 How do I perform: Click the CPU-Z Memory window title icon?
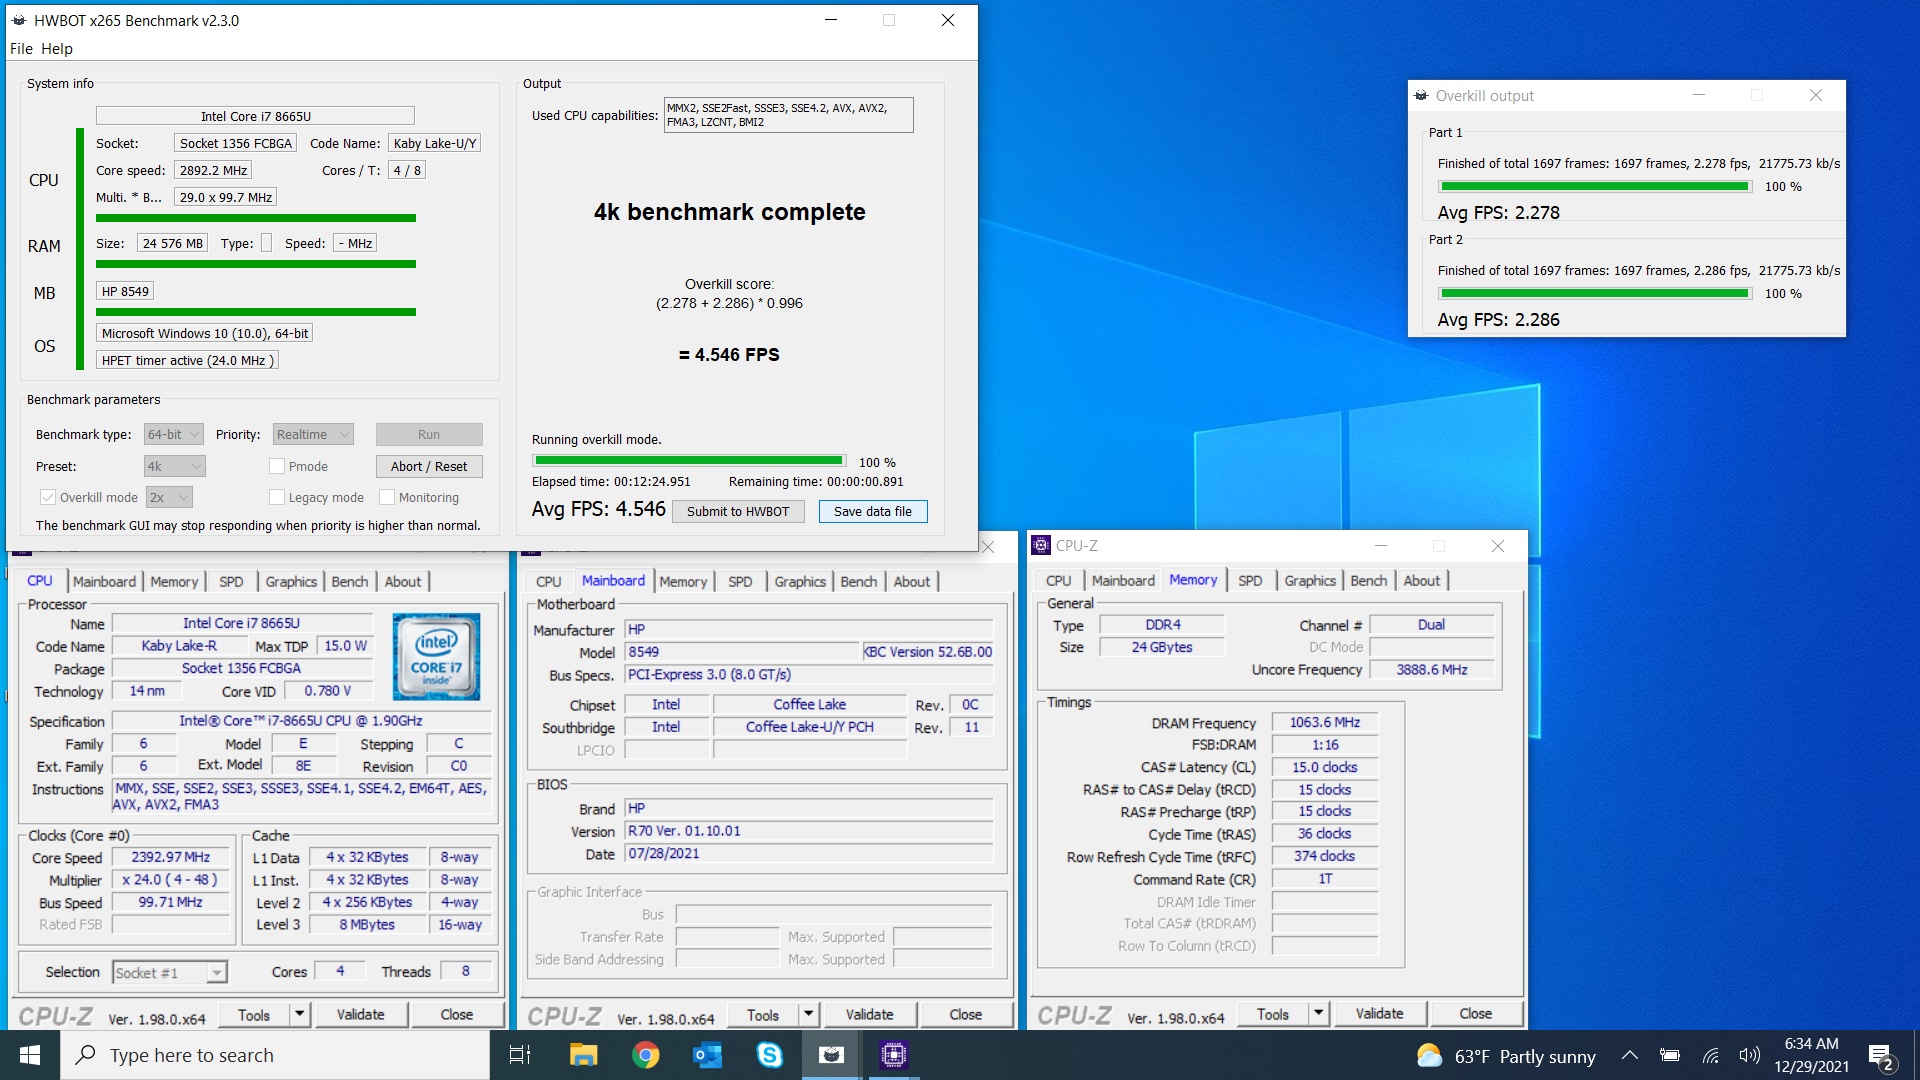[x=1041, y=545]
